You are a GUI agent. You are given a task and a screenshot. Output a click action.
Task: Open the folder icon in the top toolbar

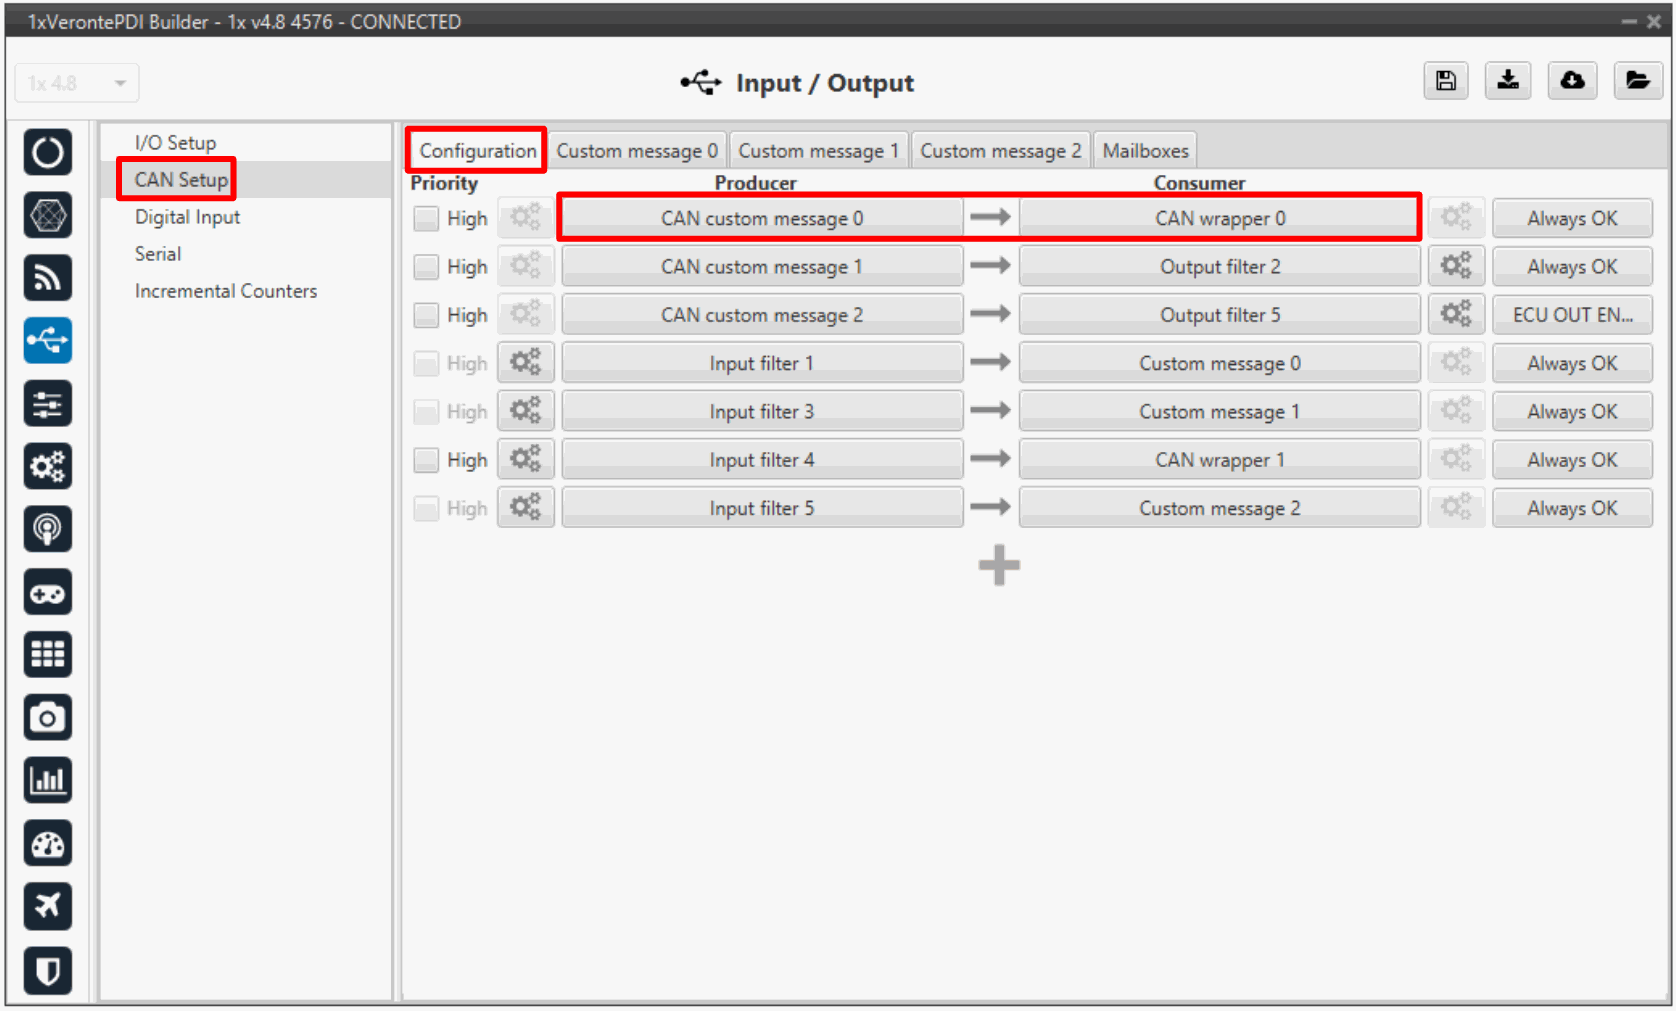pyautogui.click(x=1636, y=81)
